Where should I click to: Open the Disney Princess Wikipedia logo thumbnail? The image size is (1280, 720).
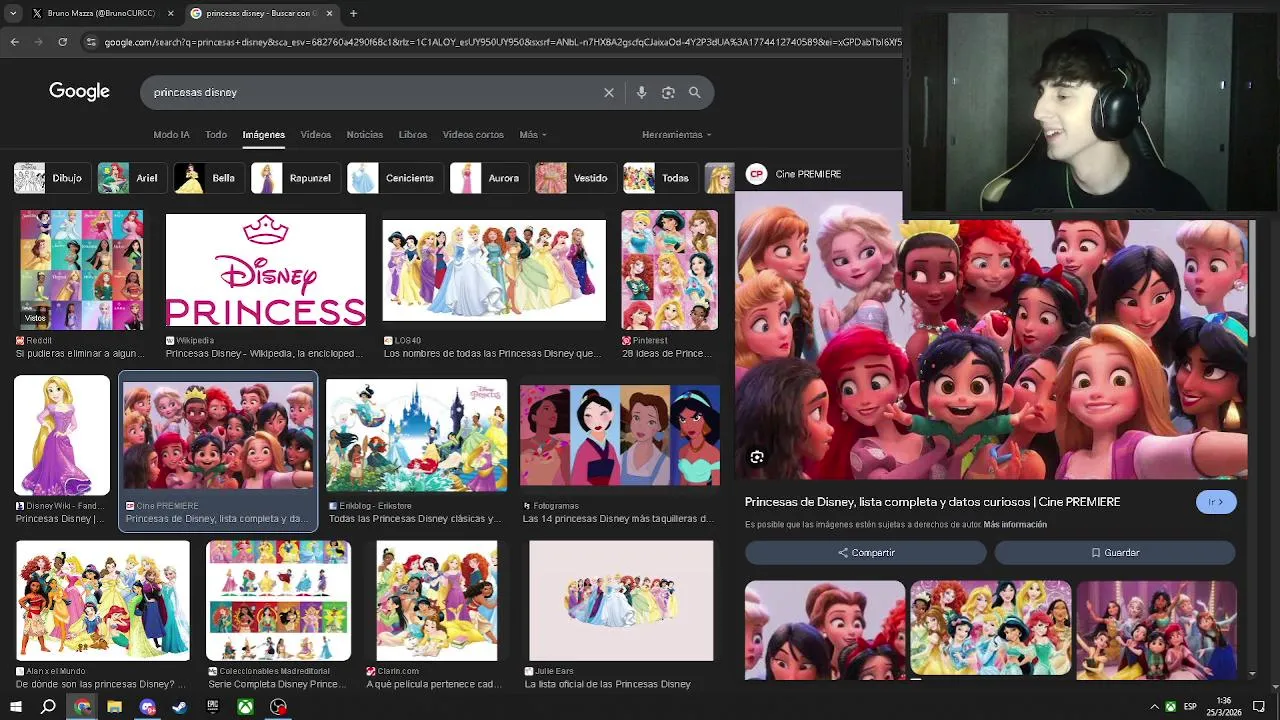click(x=266, y=270)
